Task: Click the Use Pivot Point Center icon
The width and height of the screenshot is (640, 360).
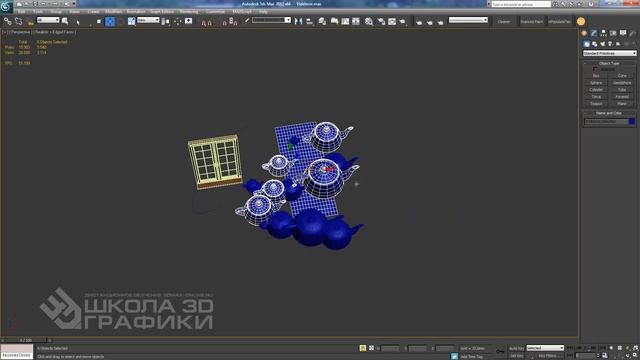Action: pos(166,21)
